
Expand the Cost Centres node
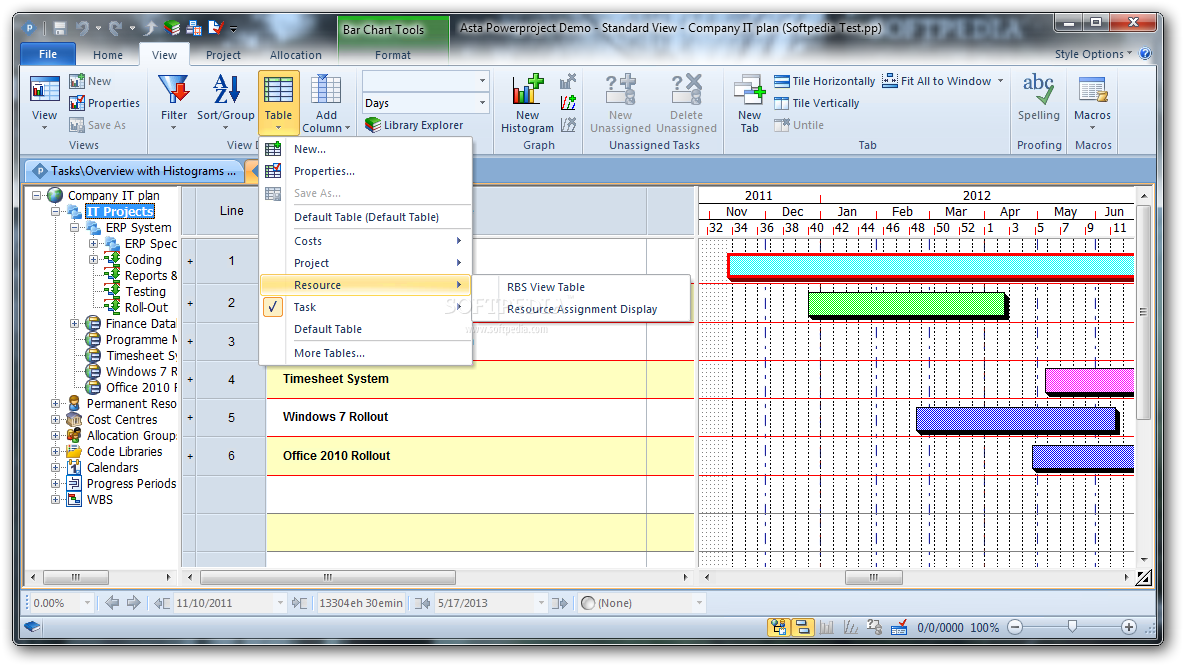point(55,419)
